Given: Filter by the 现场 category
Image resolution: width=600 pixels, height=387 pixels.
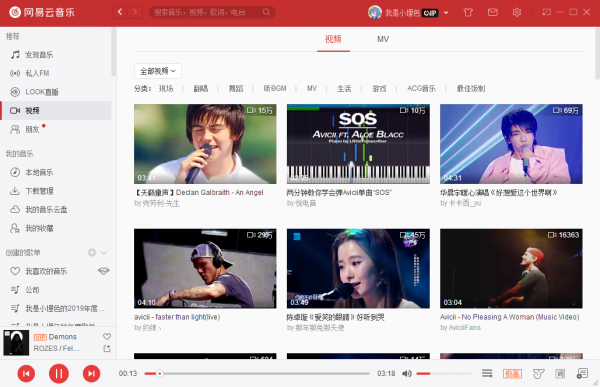Looking at the screenshot, I should click(166, 88).
